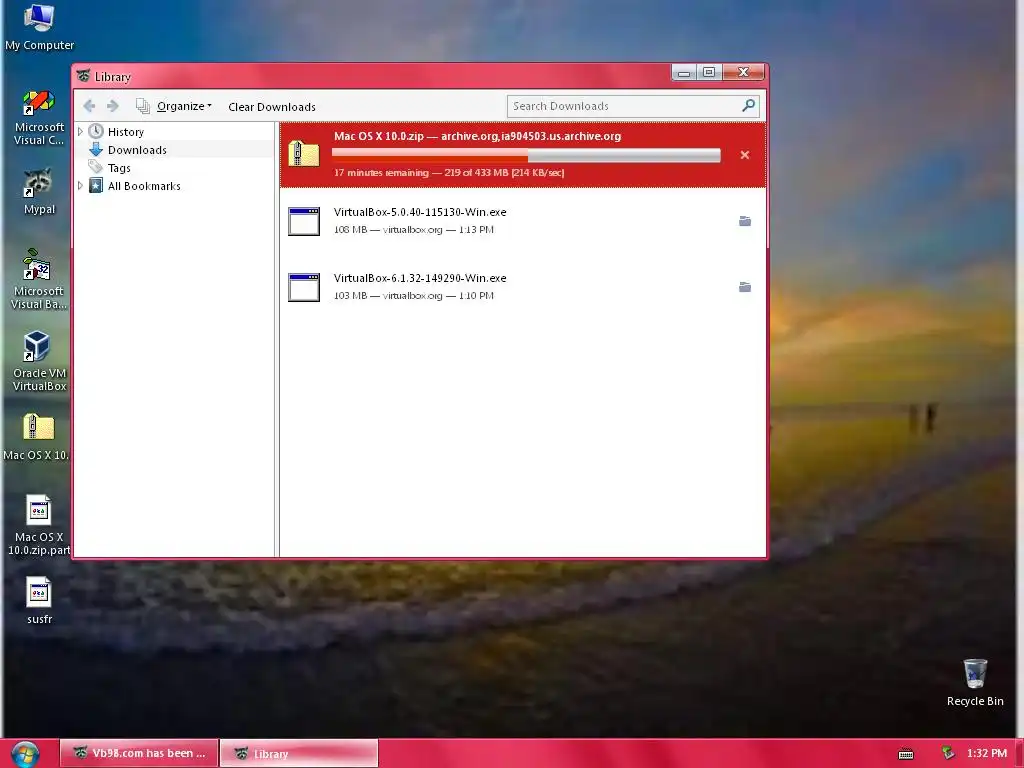Click the Mac OS X 10.0.zip progress bar
1024x768 pixels.
pos(526,155)
